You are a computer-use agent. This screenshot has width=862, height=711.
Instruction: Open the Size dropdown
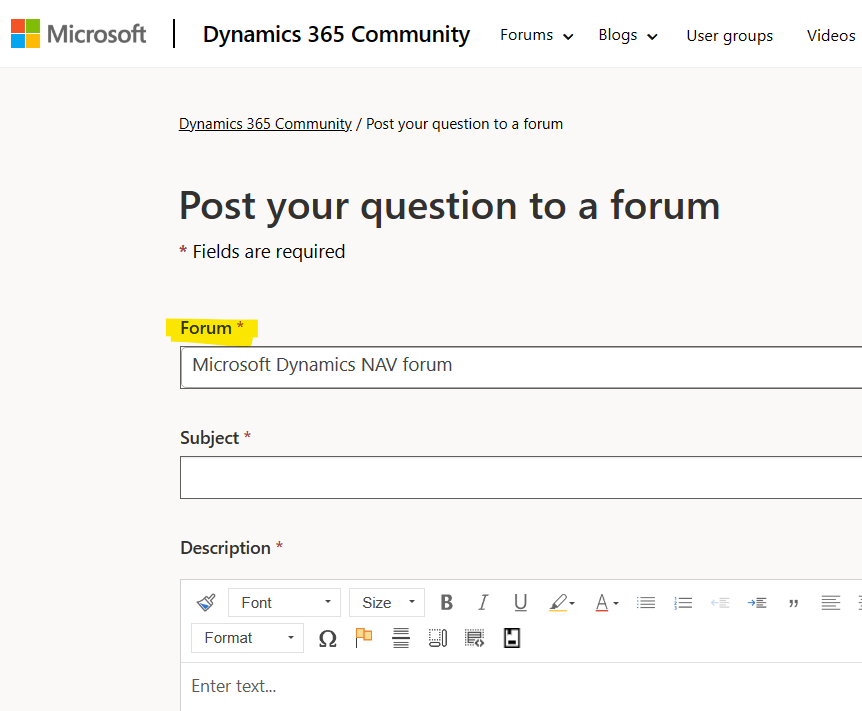tap(387, 603)
